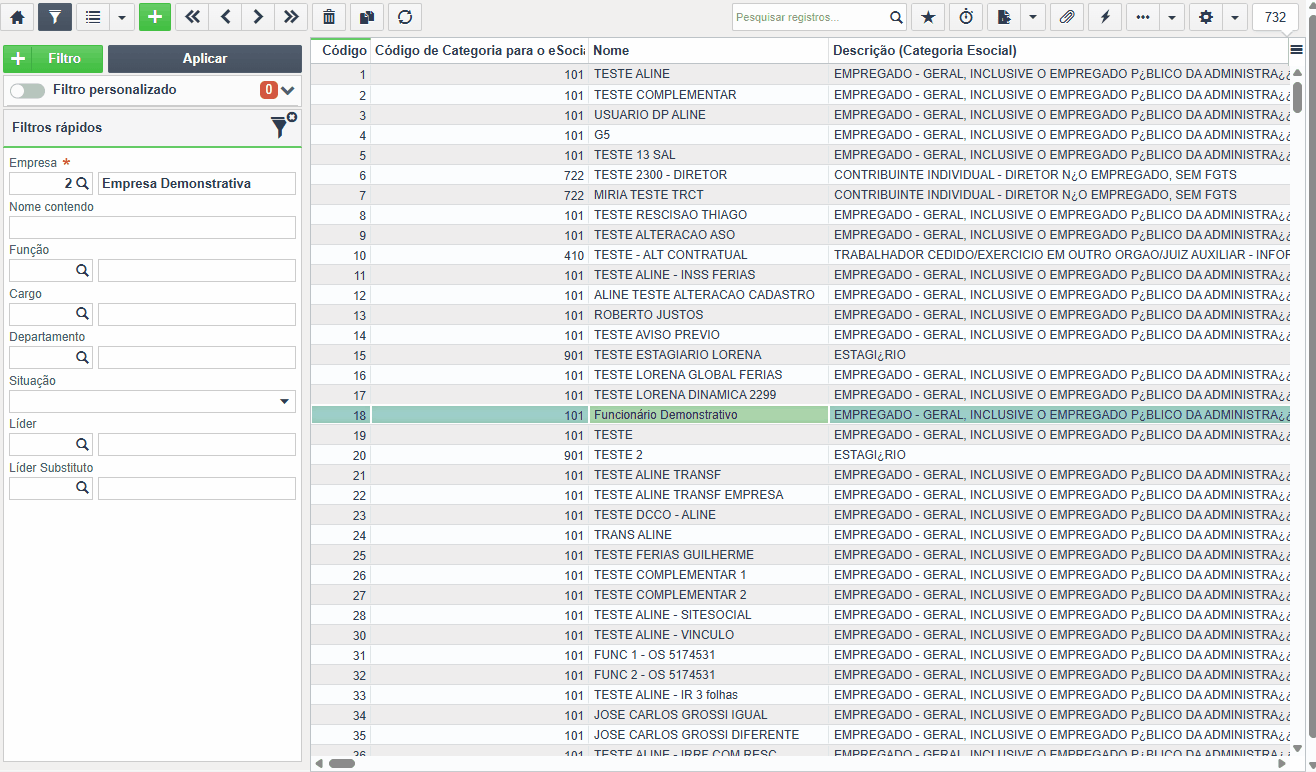Enable the Filtro personalizado switch

[x=27, y=90]
